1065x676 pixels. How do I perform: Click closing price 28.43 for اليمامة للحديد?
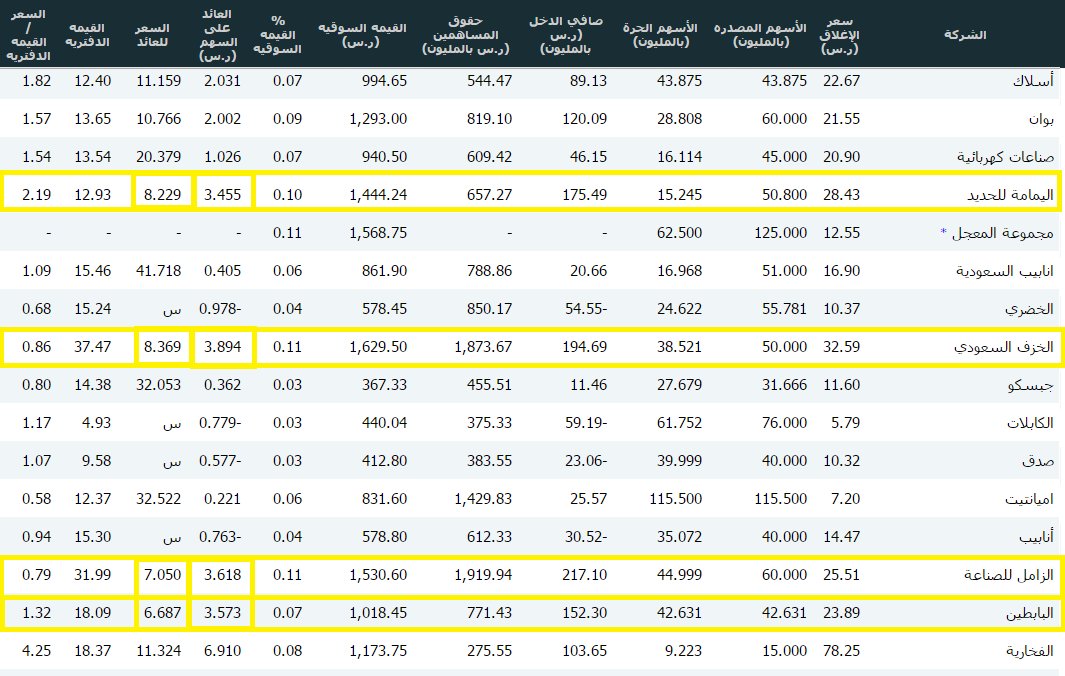842,195
